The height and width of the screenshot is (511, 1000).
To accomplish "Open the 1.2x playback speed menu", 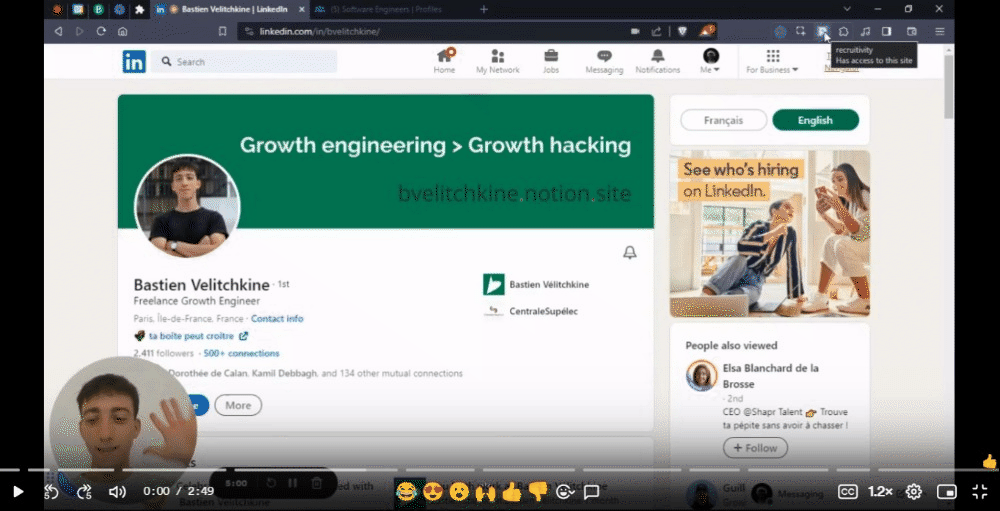I will click(880, 492).
